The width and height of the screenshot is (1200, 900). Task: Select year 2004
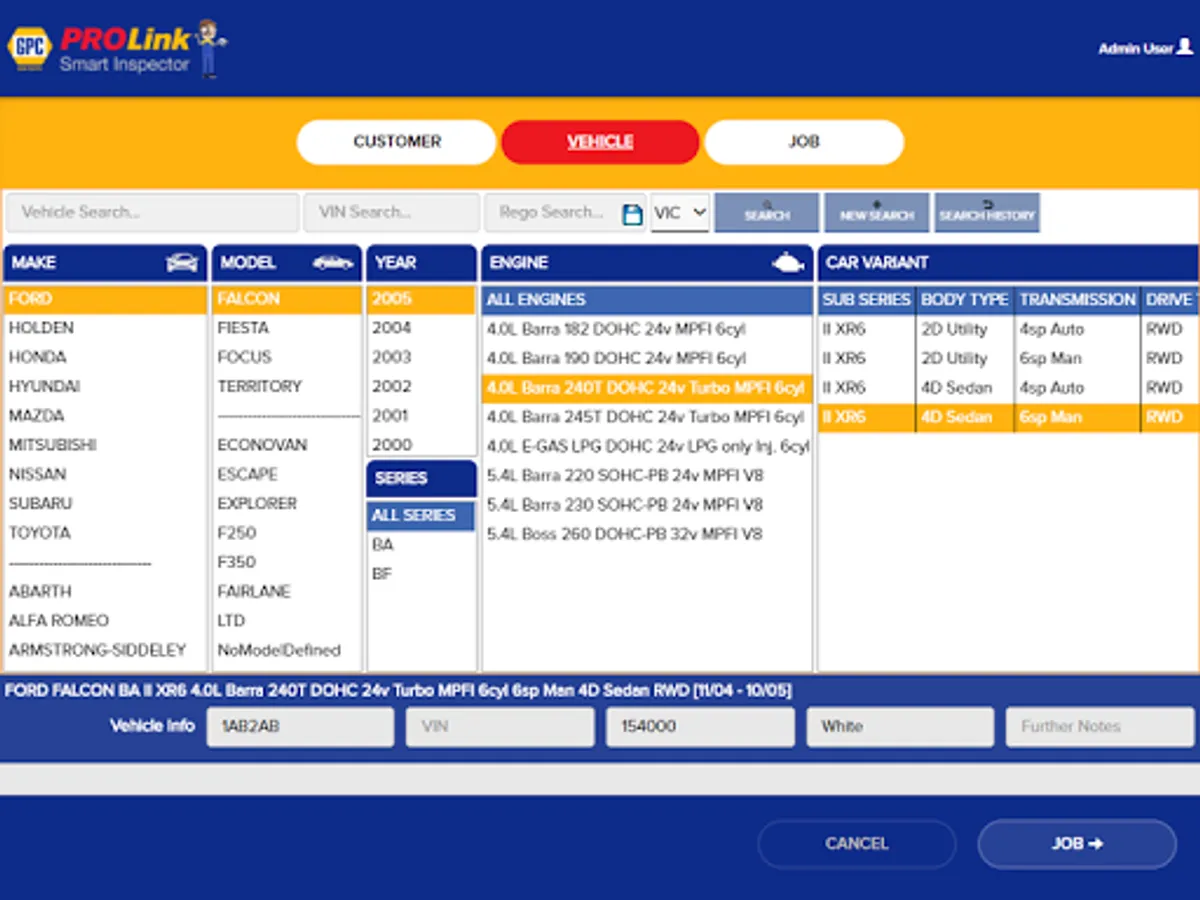[421, 328]
